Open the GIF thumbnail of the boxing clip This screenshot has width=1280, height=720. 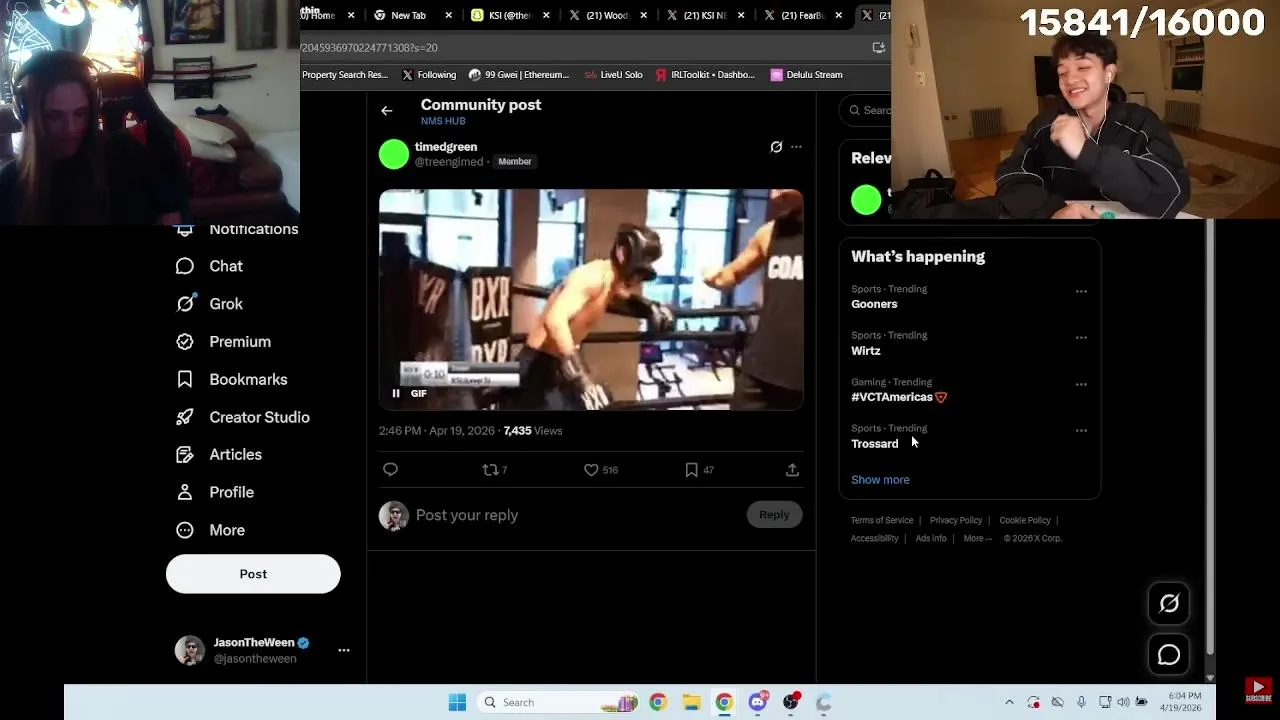coord(591,300)
